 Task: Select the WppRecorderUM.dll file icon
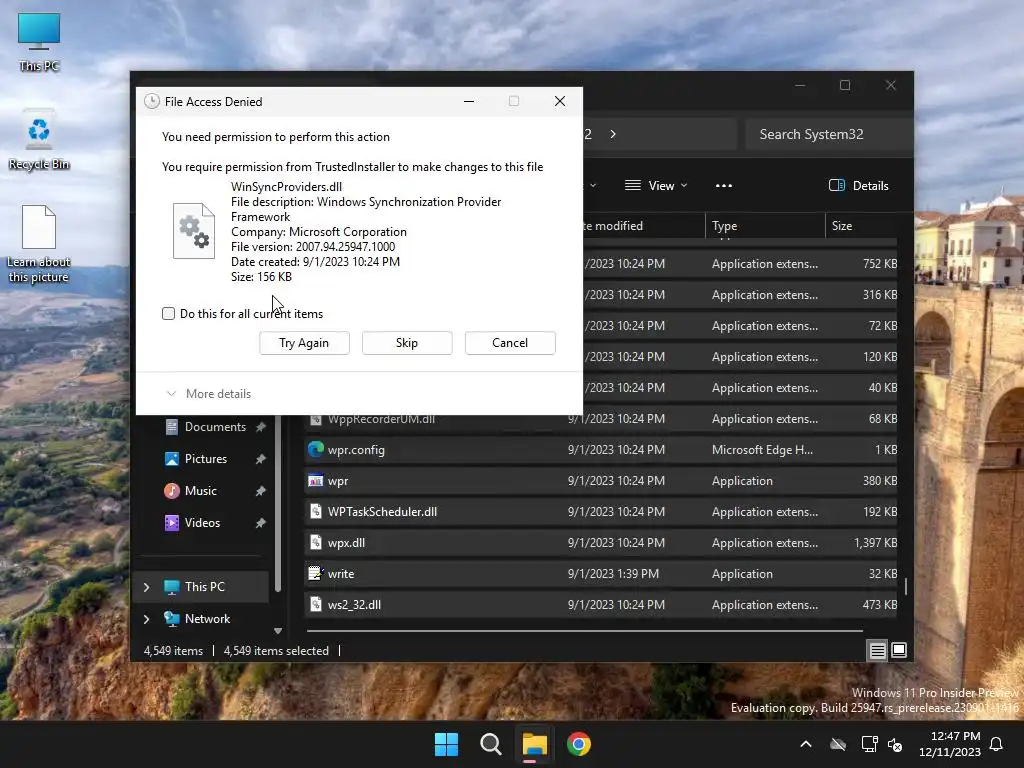pyautogui.click(x=315, y=419)
